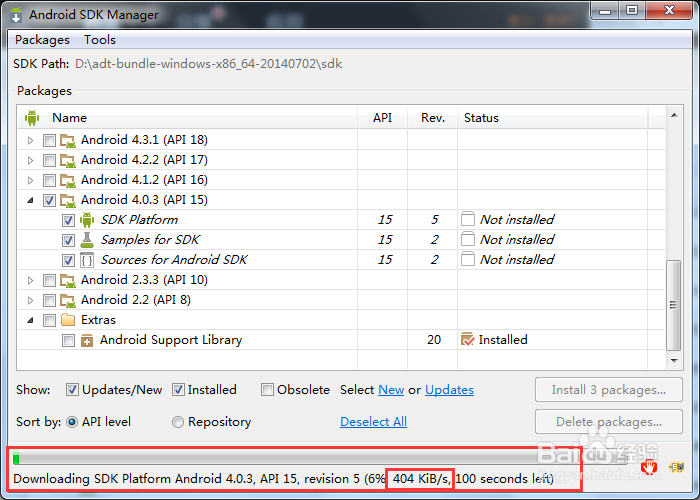Image resolution: width=700 pixels, height=500 pixels.
Task: Click the Android 4.1.2 folder icon
Action: pyautogui.click(x=68, y=180)
